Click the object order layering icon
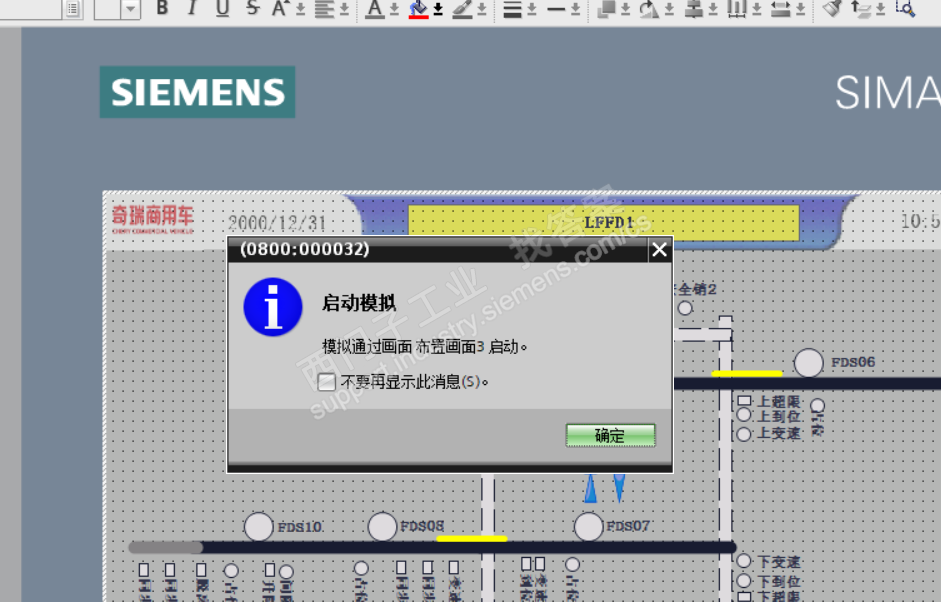Screen dimensions: 941x602 pyautogui.click(x=607, y=8)
